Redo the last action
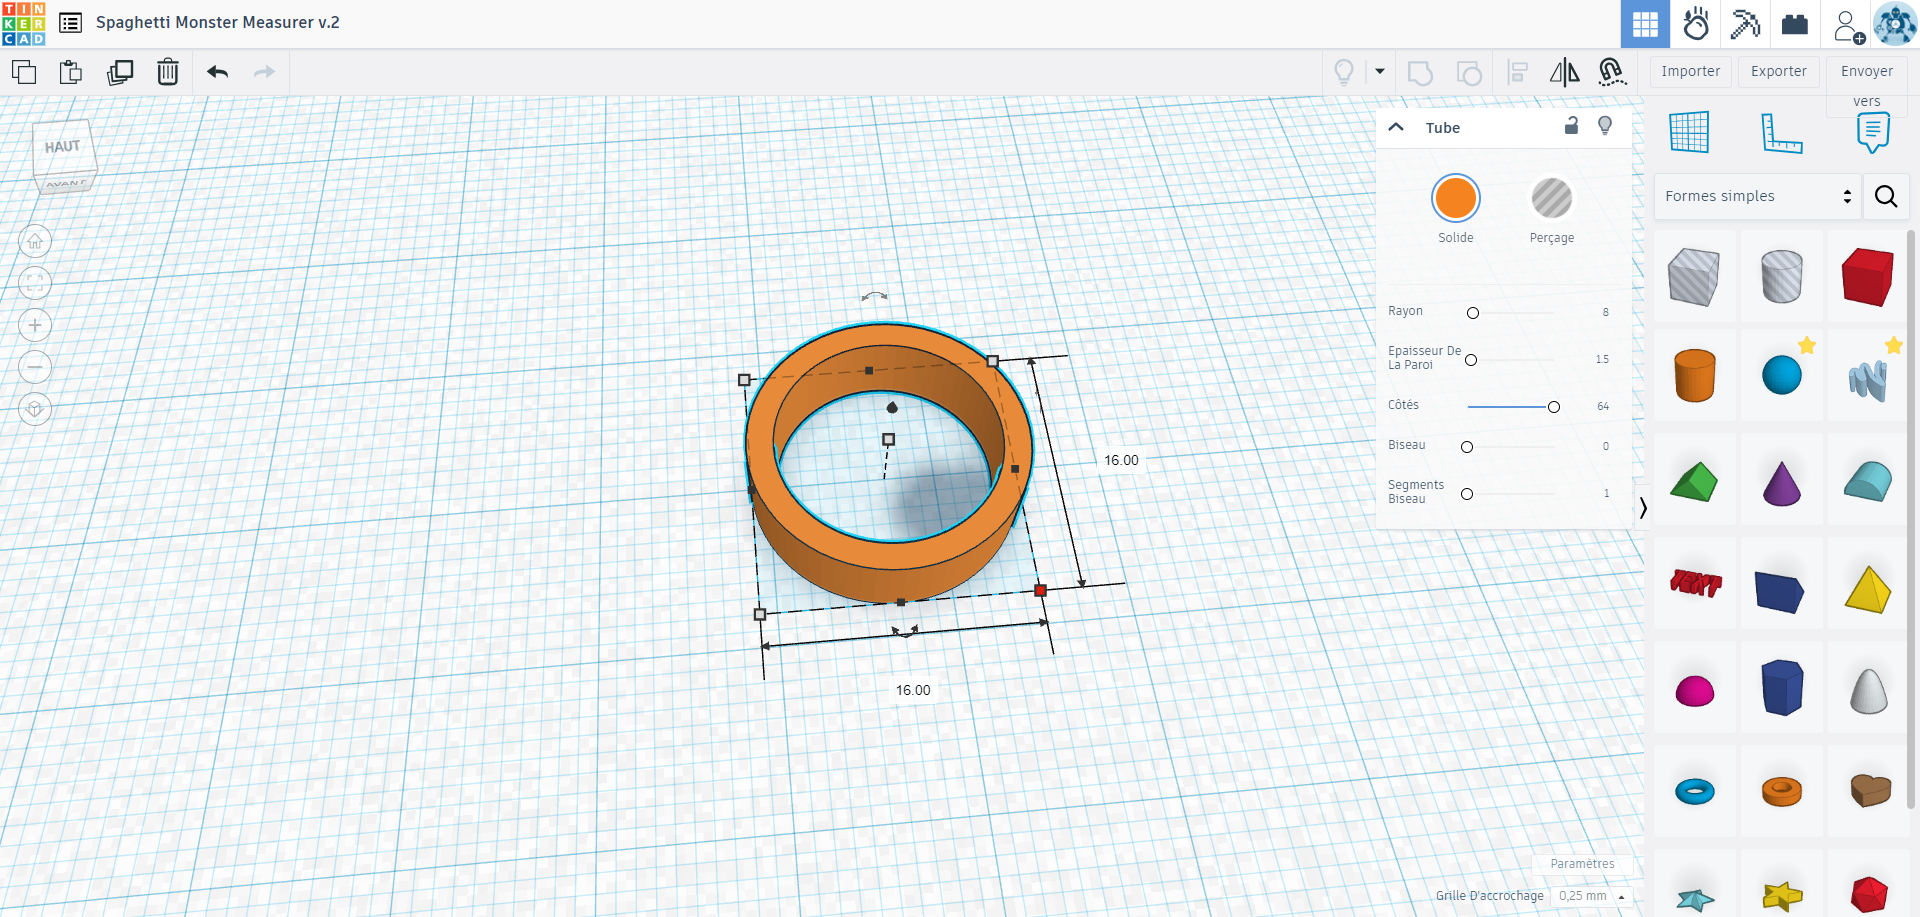Viewport: 1920px width, 917px height. click(x=264, y=72)
